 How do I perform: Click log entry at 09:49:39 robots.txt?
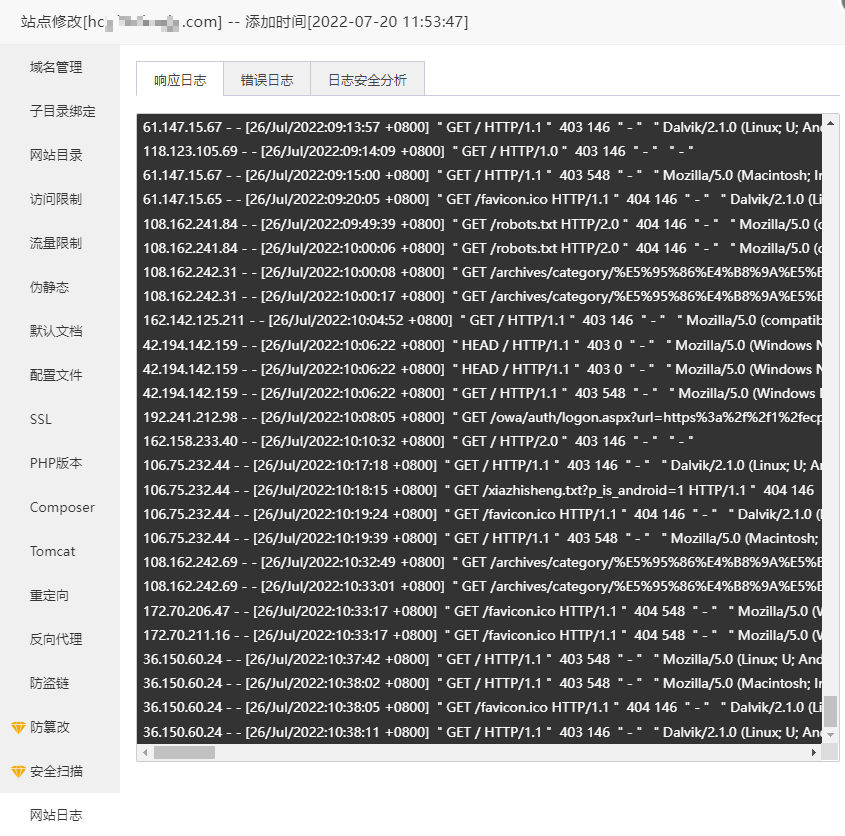[480, 224]
